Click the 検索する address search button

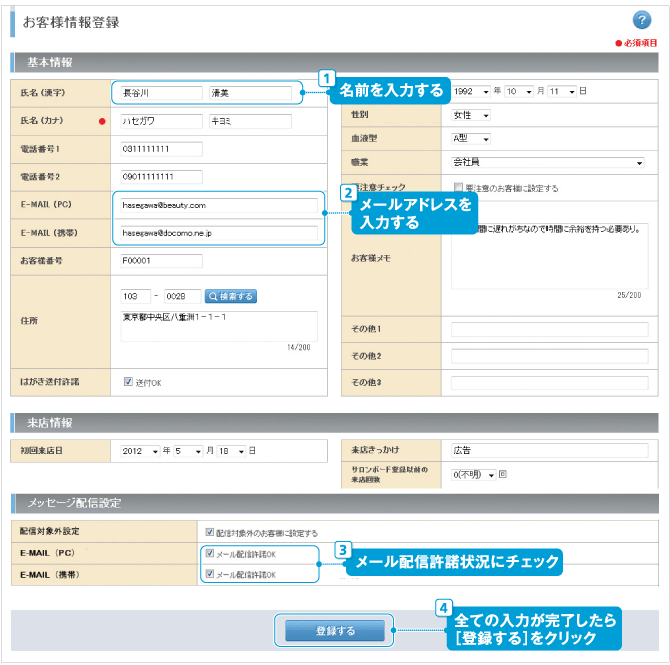231,296
